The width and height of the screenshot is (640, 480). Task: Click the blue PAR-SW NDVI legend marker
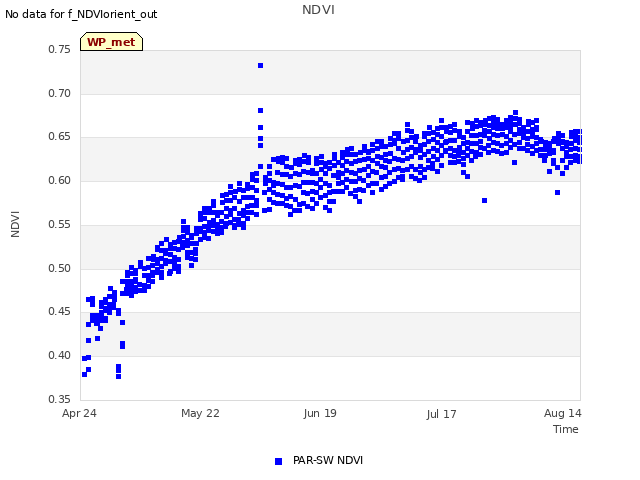[x=278, y=461]
